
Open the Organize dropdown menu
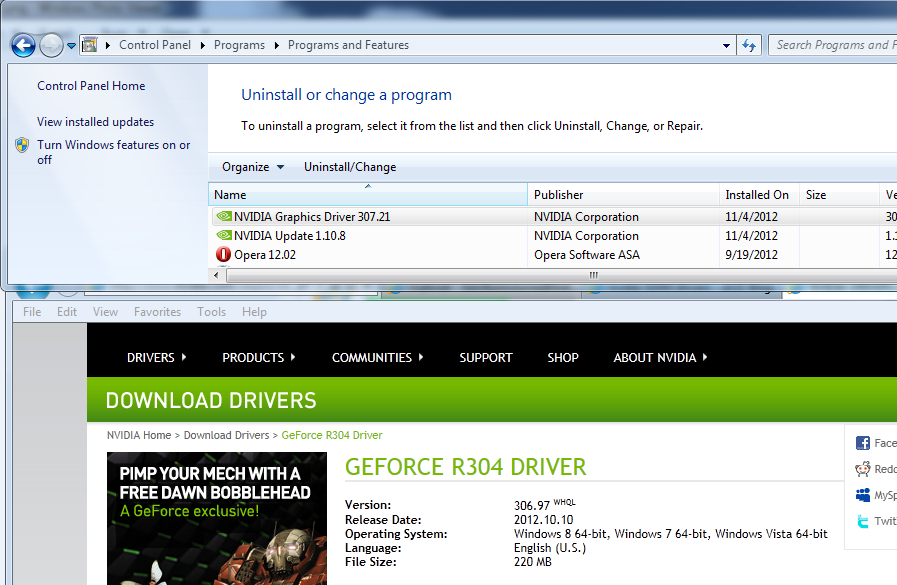pyautogui.click(x=253, y=167)
